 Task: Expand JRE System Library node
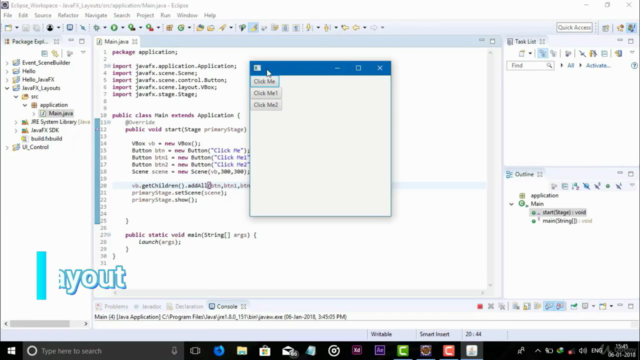16,122
